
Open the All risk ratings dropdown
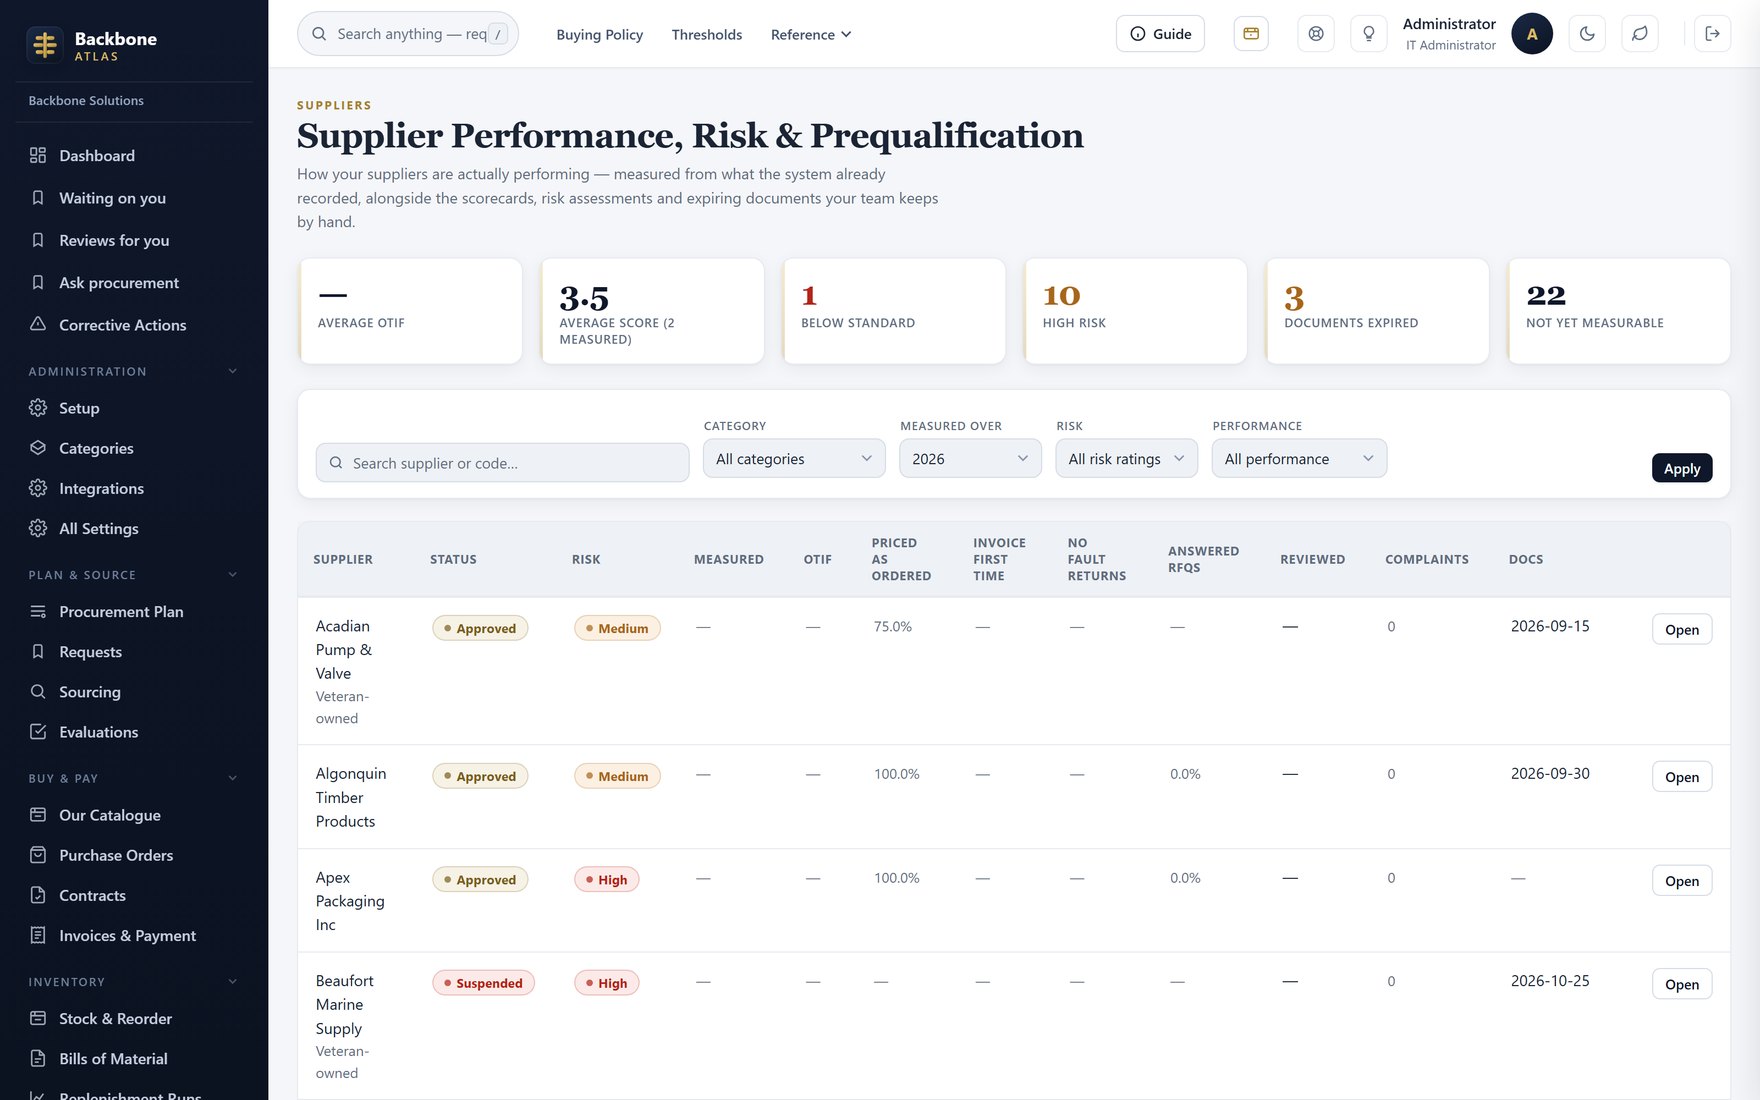(x=1126, y=458)
